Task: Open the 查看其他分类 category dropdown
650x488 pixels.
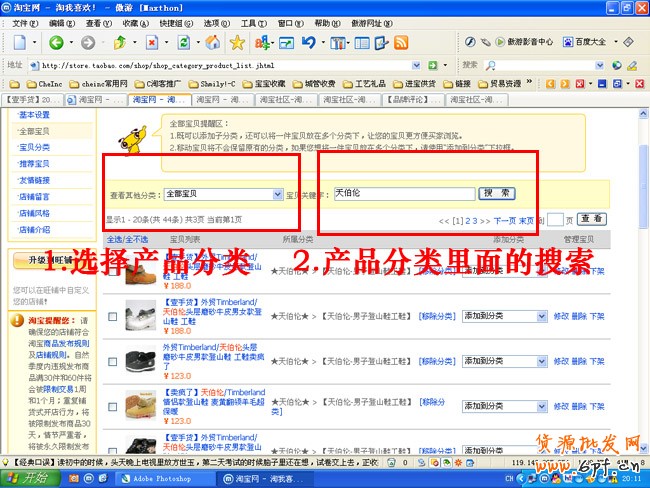Action: click(277, 194)
